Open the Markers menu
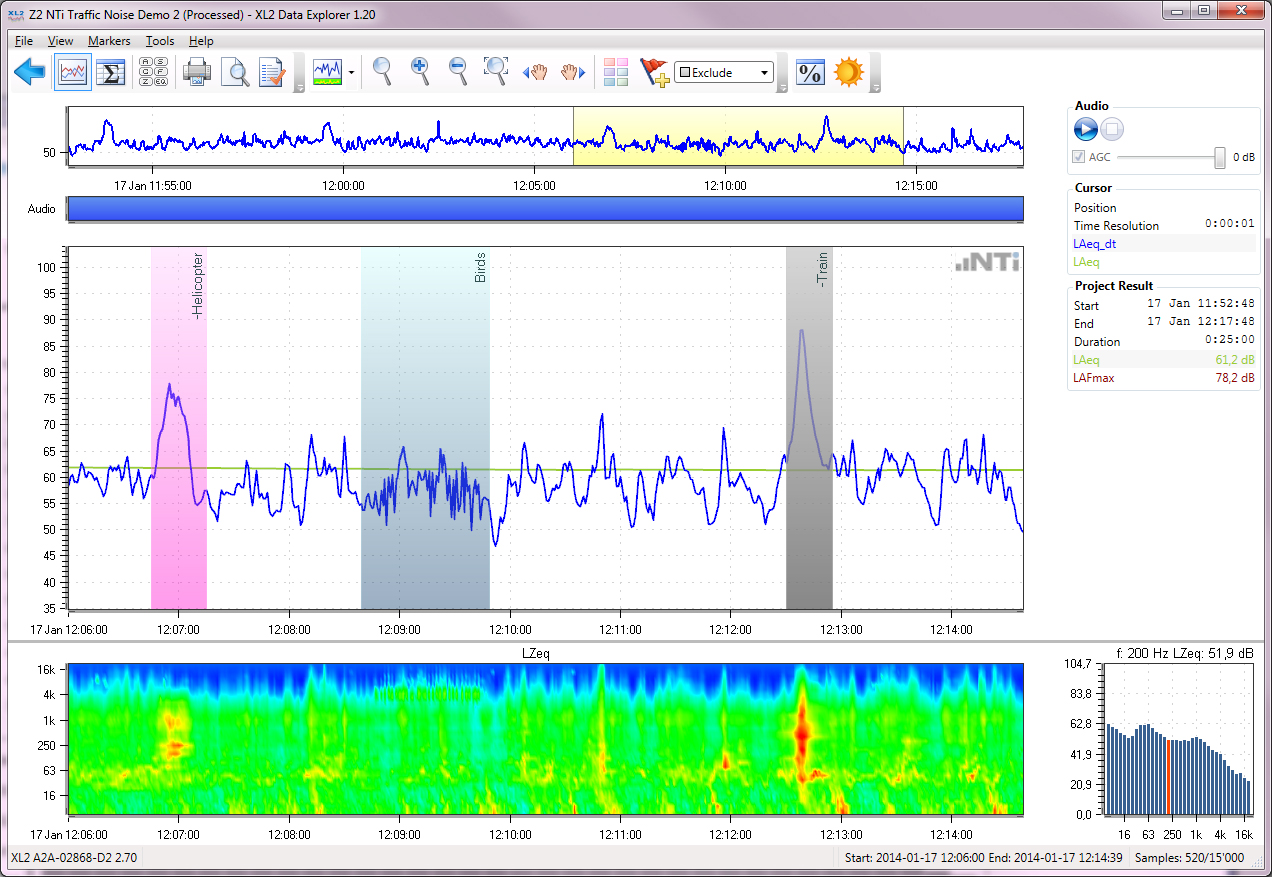Image resolution: width=1272 pixels, height=877 pixels. 108,41
